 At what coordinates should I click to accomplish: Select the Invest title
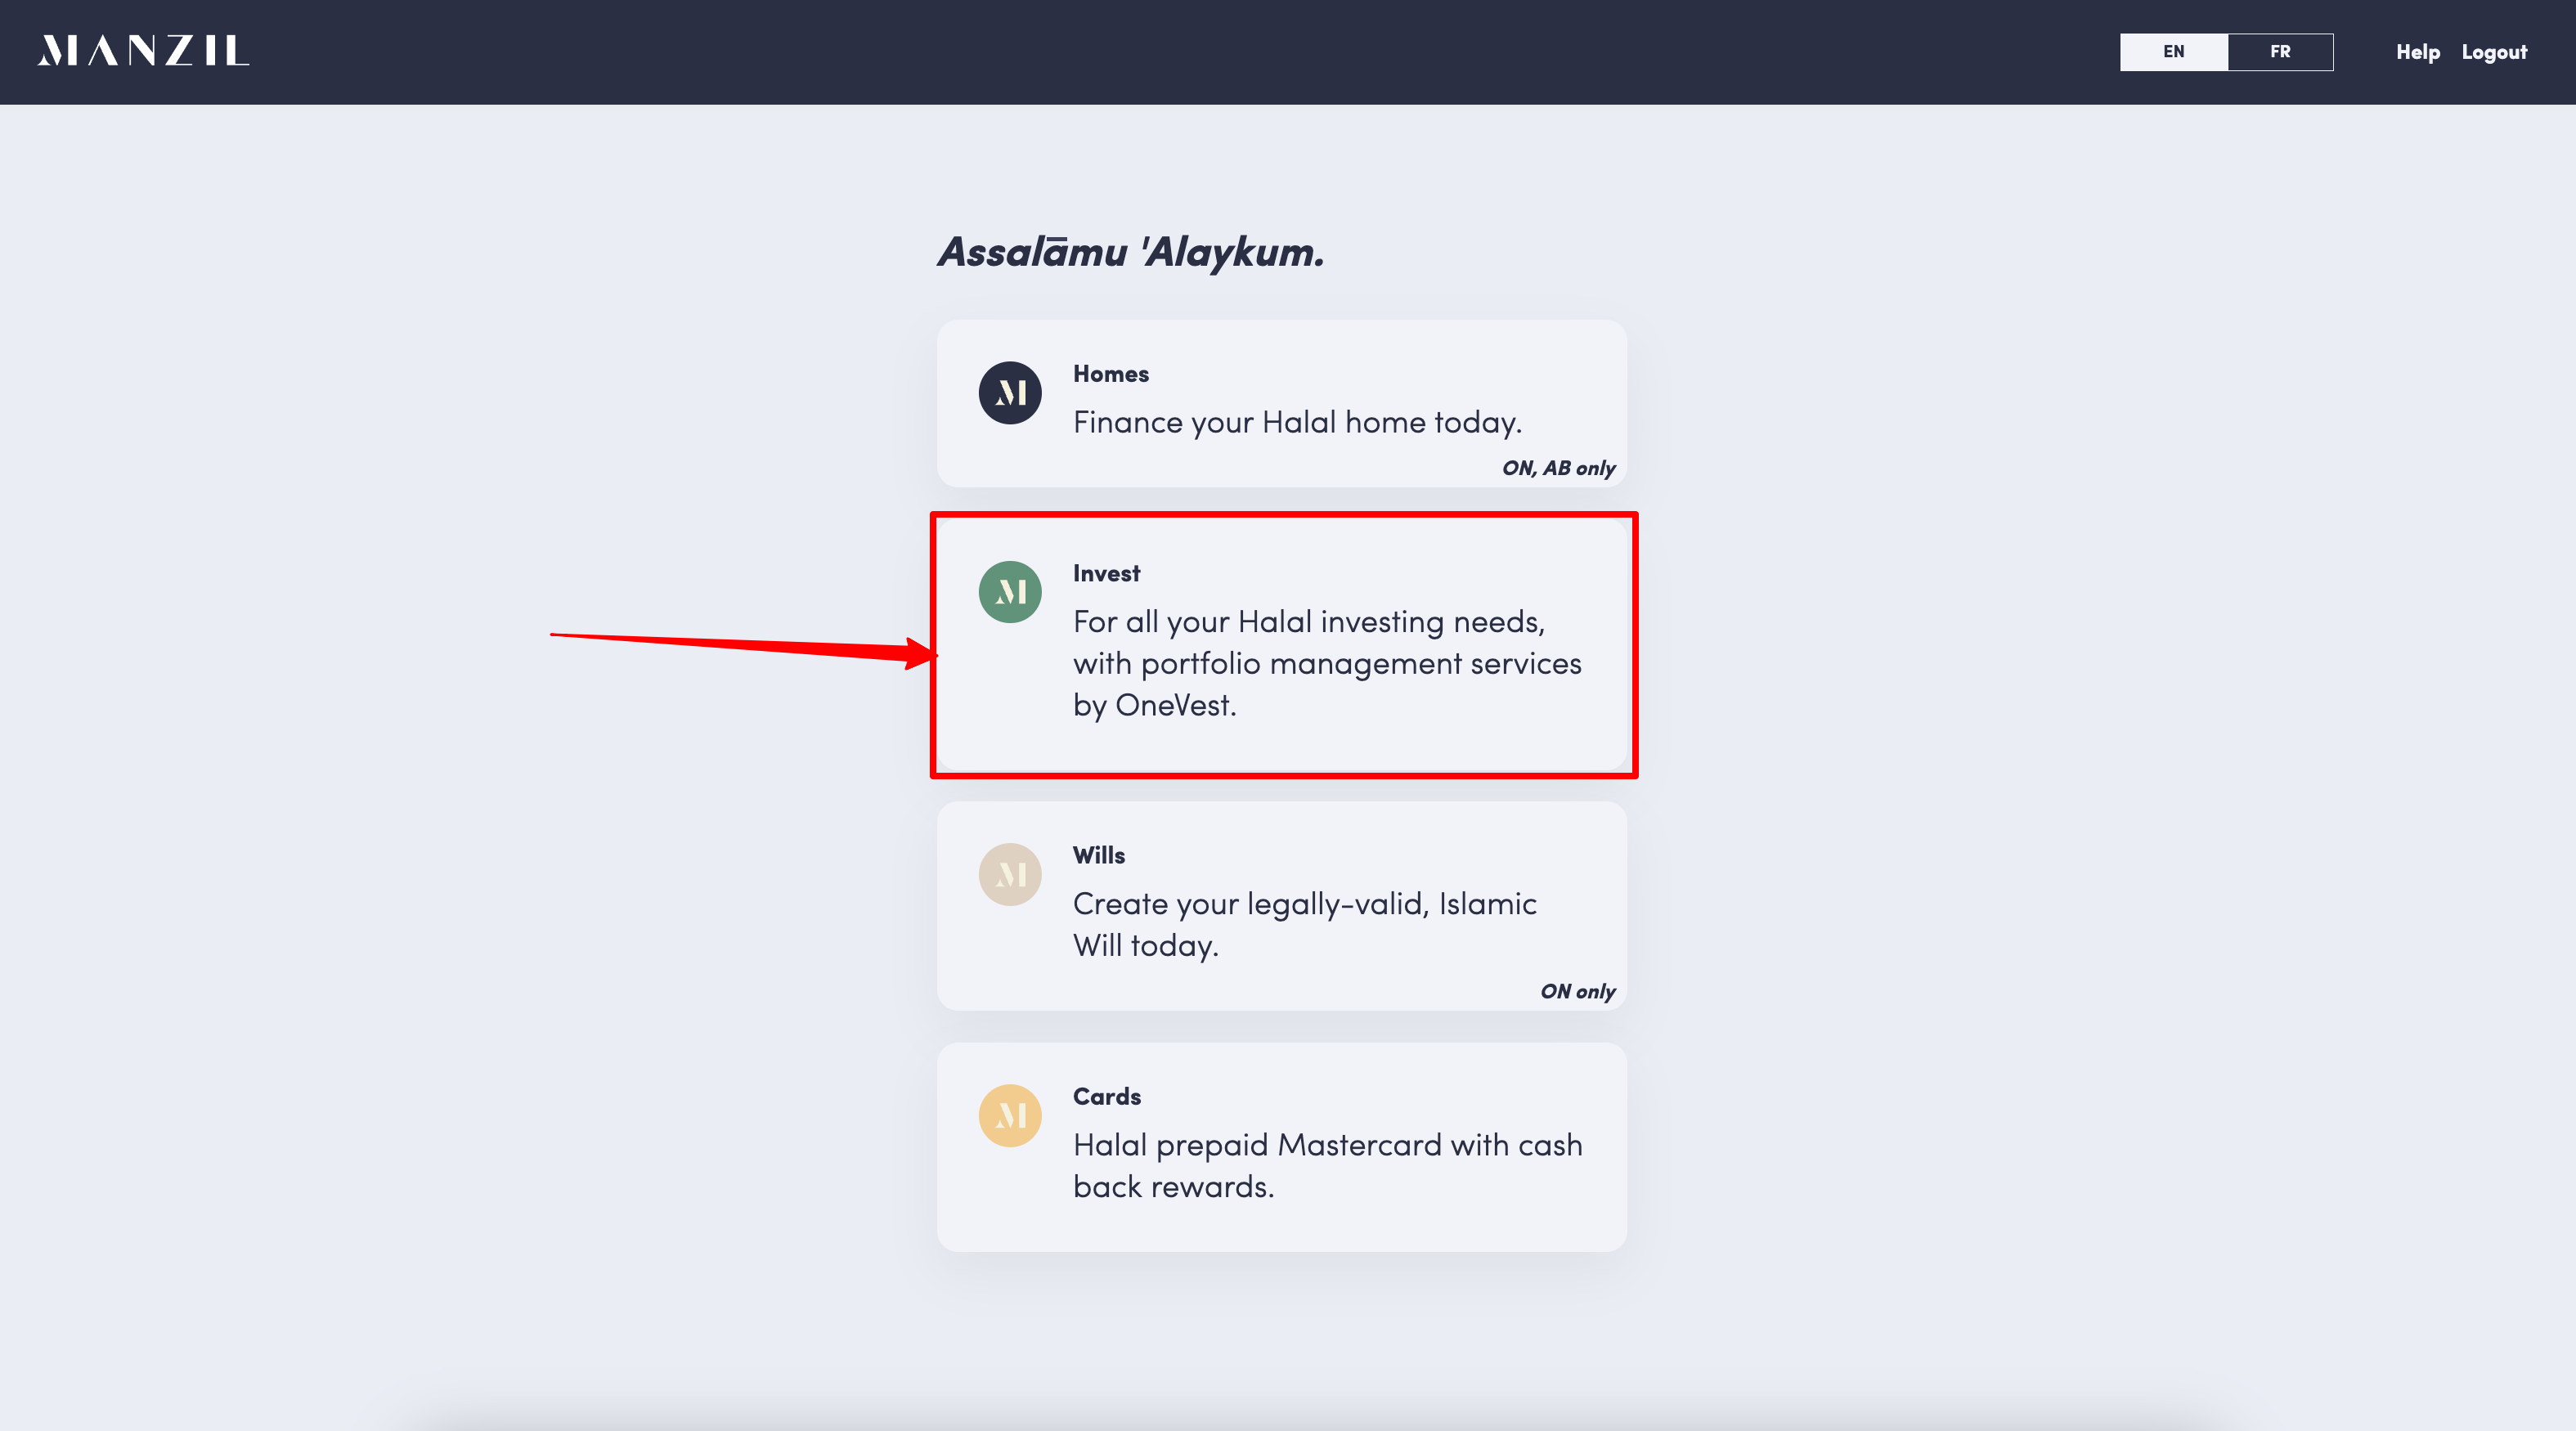click(1106, 573)
